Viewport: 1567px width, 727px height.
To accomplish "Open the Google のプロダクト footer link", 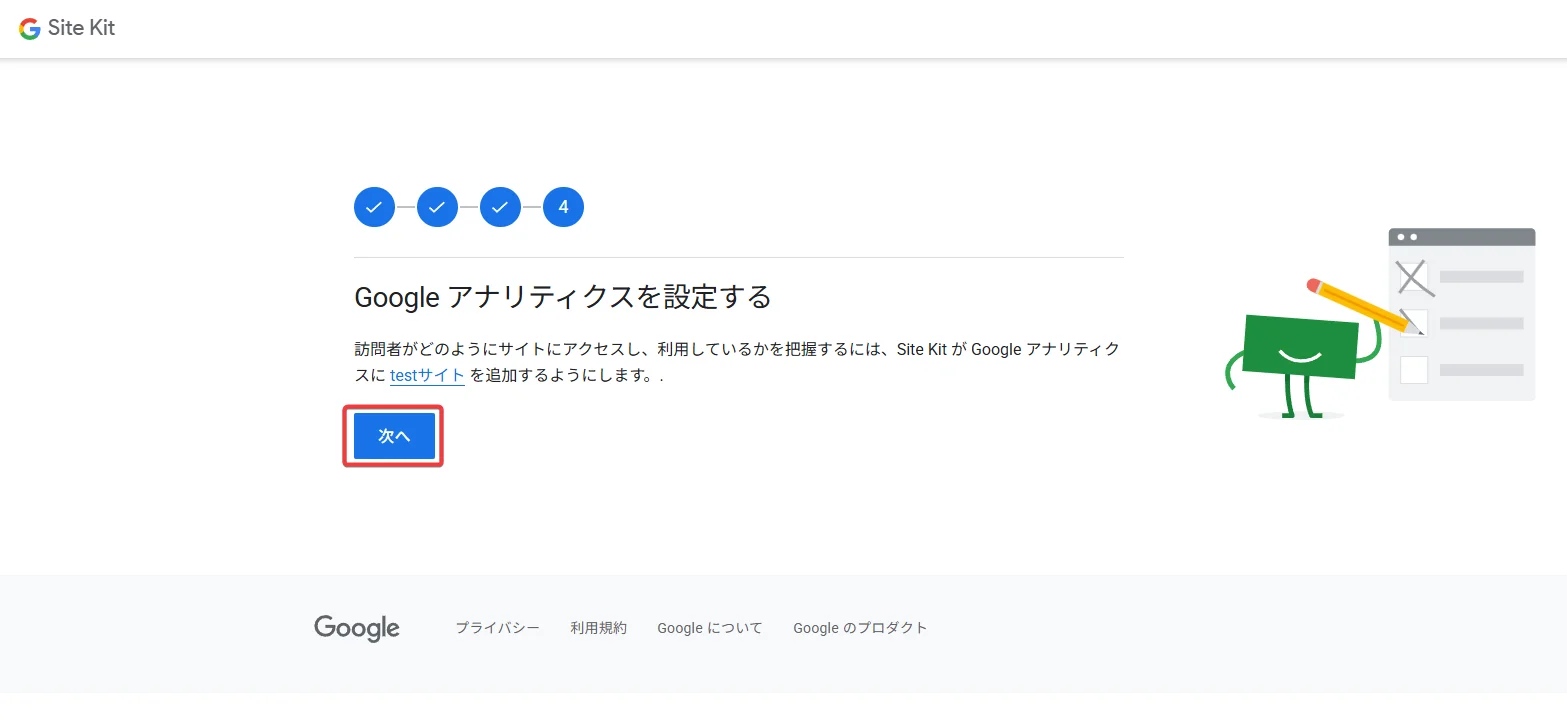I will click(860, 628).
